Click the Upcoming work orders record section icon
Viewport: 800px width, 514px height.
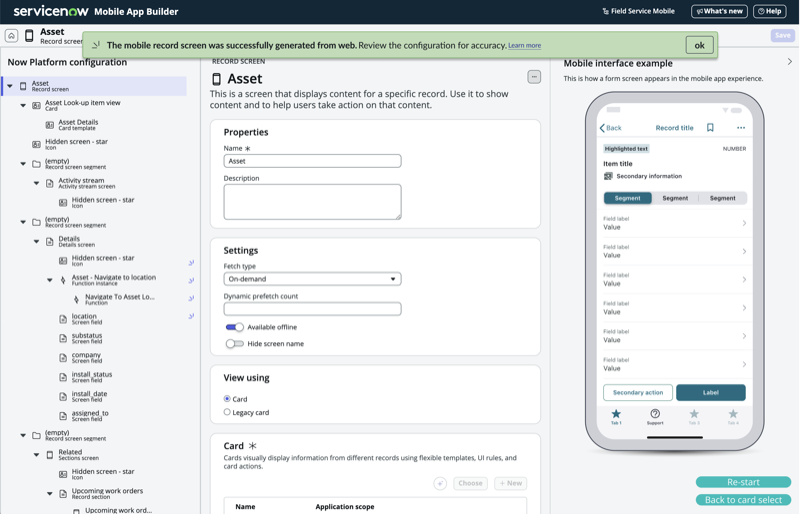pos(63,494)
